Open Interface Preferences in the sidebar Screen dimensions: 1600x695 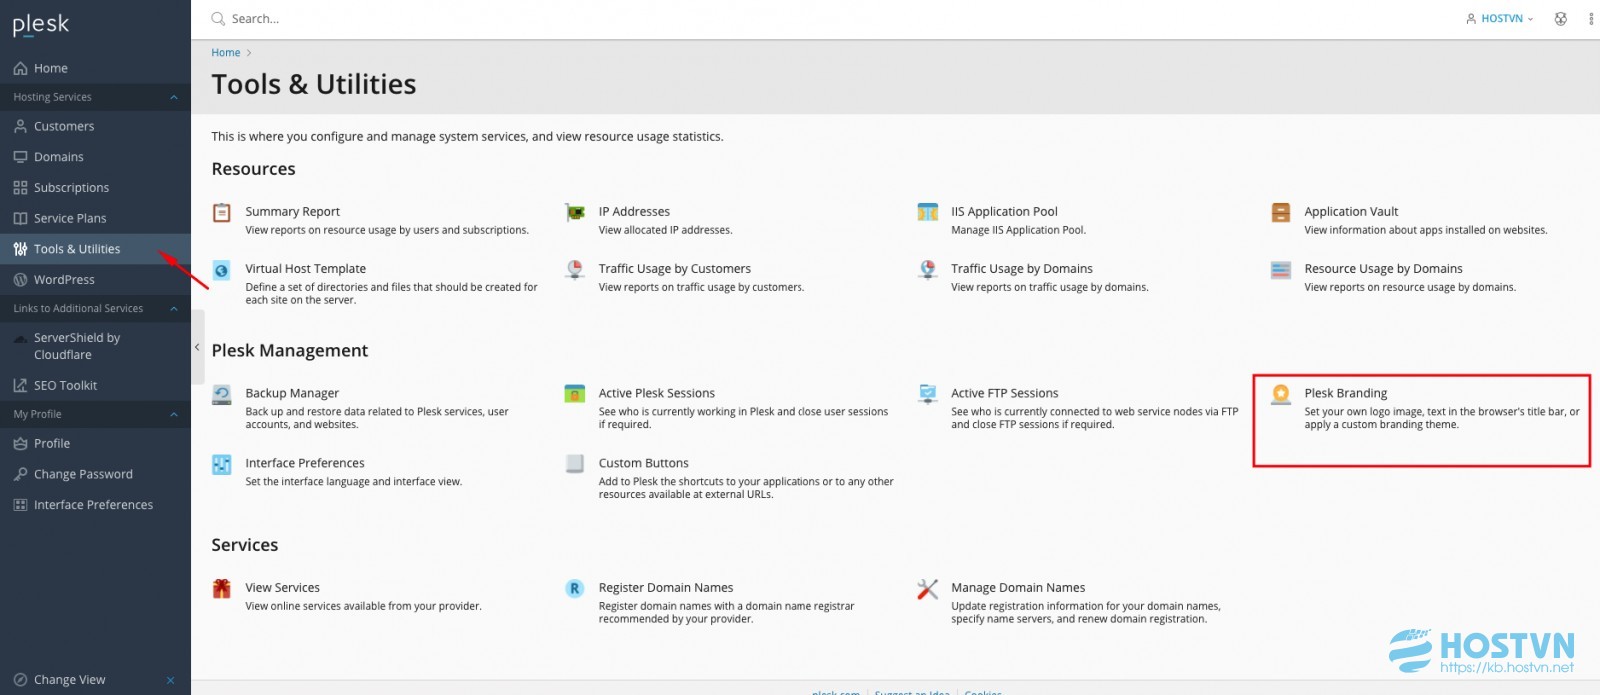[95, 505]
